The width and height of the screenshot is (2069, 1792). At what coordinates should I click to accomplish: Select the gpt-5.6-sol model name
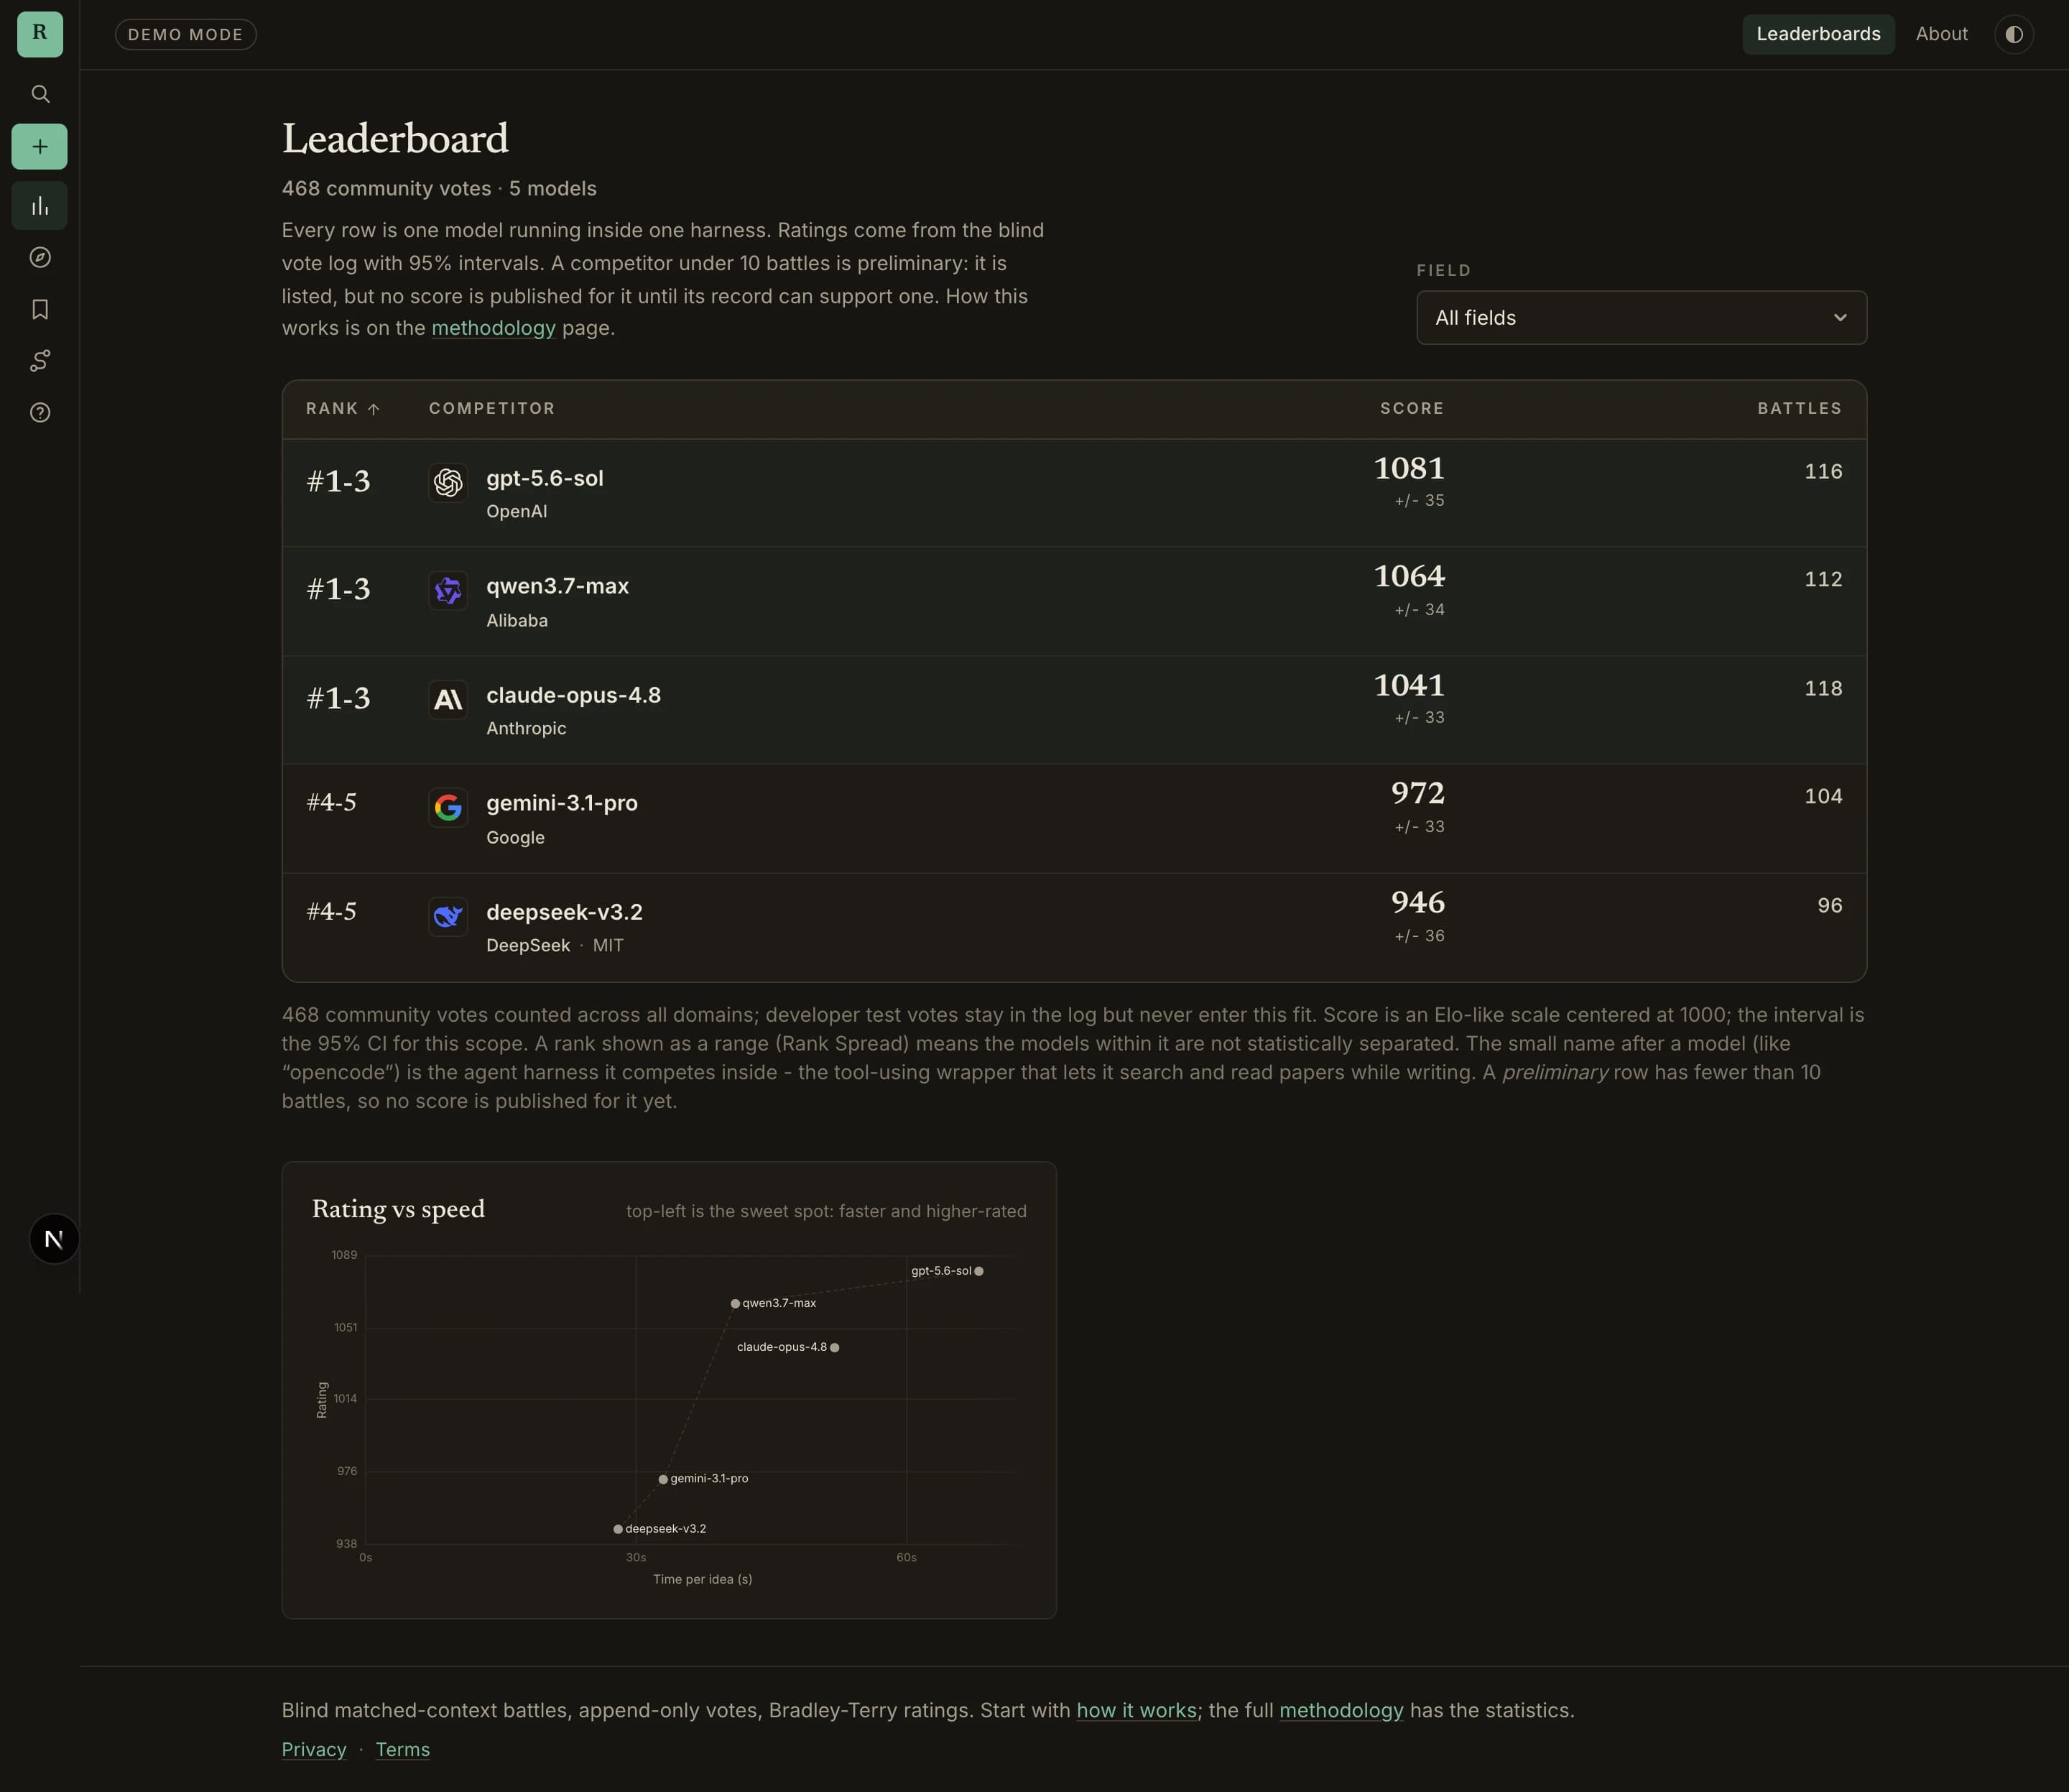tap(545, 479)
